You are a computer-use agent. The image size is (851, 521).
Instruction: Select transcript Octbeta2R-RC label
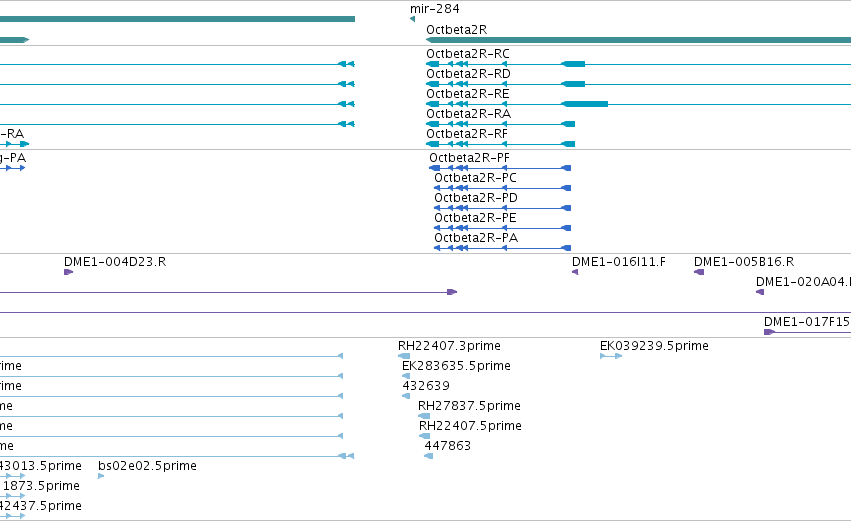click(468, 54)
